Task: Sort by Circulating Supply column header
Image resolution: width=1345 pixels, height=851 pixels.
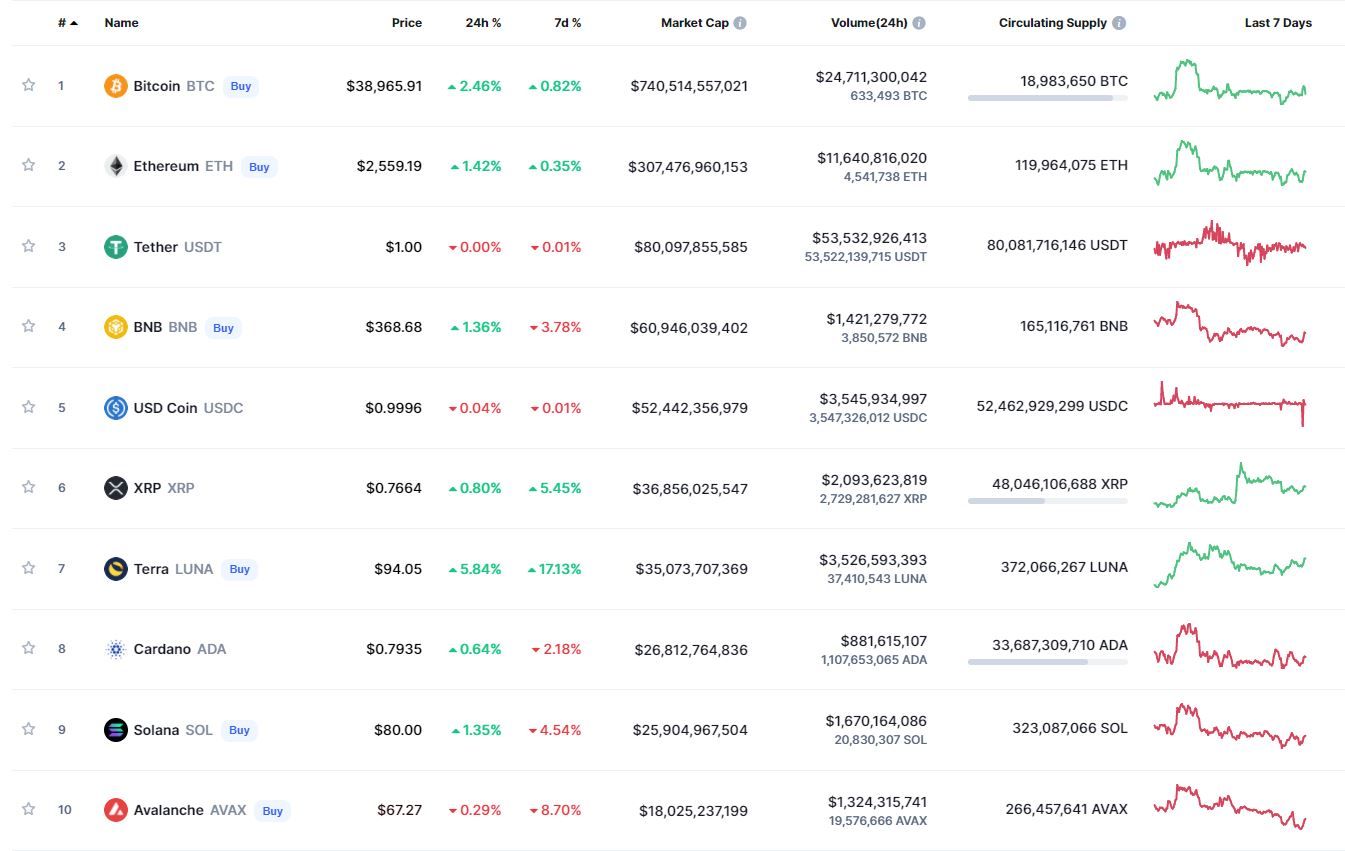Action: click(1052, 23)
